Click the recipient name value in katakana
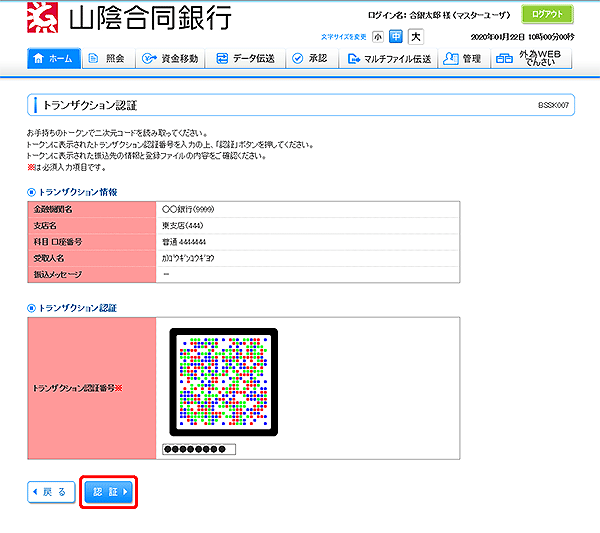Image resolution: width=600 pixels, height=533 pixels. (x=188, y=258)
